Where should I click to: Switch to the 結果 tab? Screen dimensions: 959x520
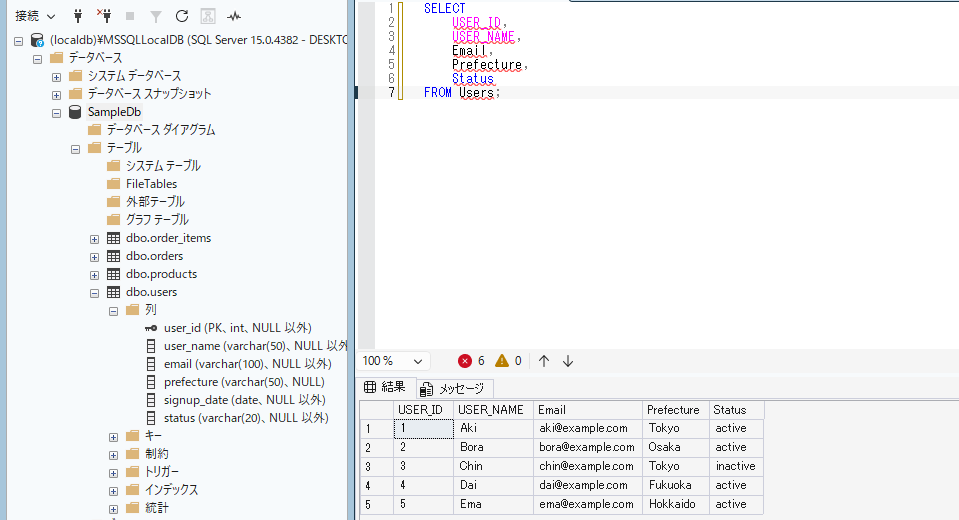pos(385,387)
